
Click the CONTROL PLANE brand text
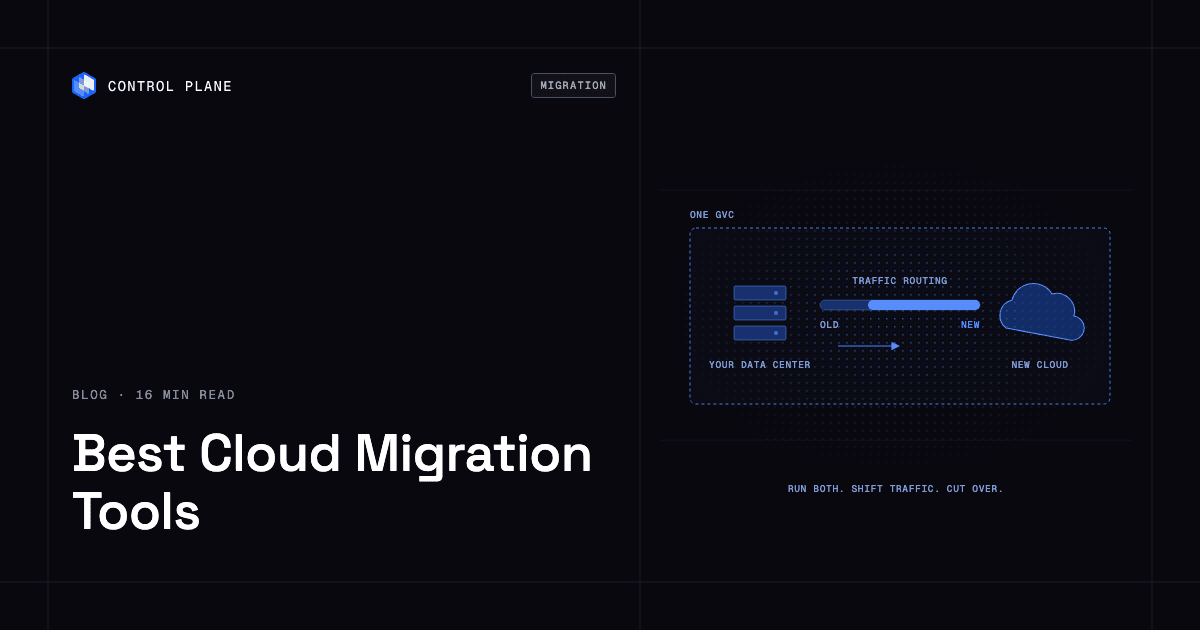click(x=170, y=87)
